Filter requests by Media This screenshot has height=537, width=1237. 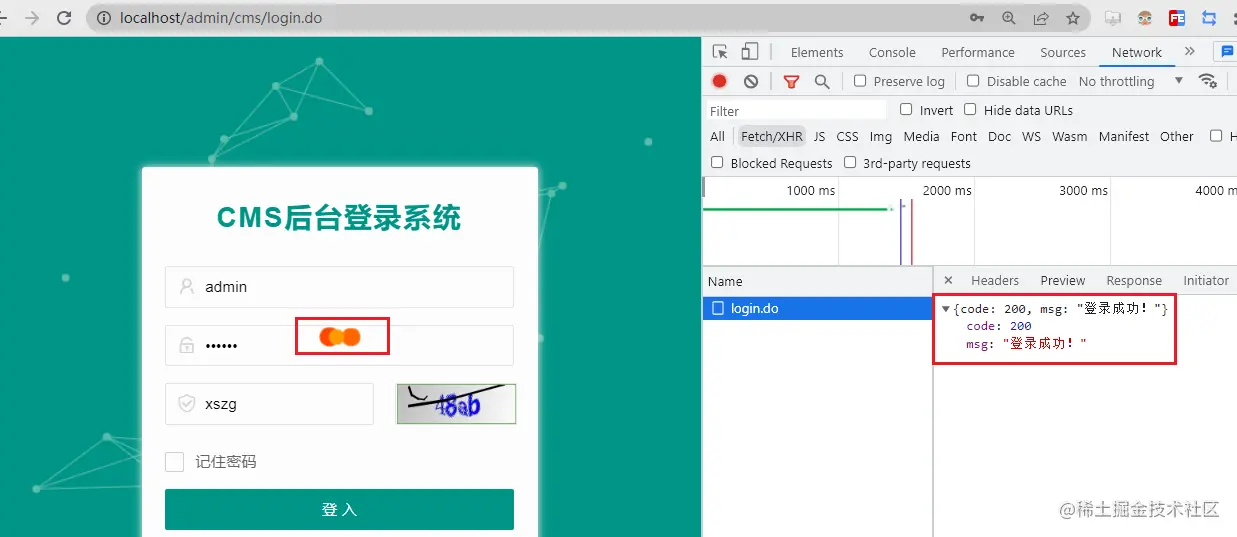coord(921,136)
